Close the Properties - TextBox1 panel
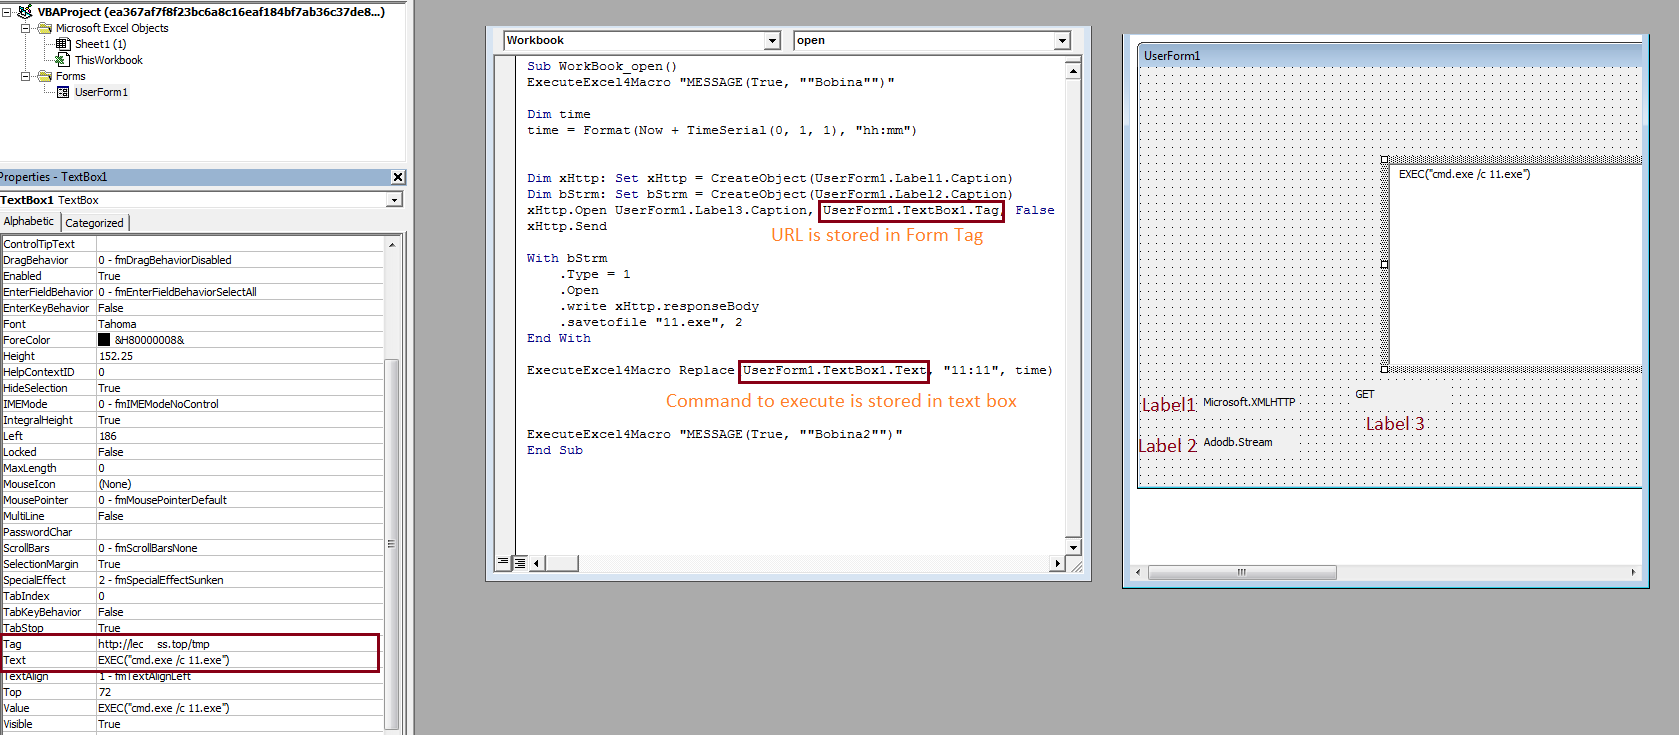Screen dimensions: 1679x735 pos(398,177)
